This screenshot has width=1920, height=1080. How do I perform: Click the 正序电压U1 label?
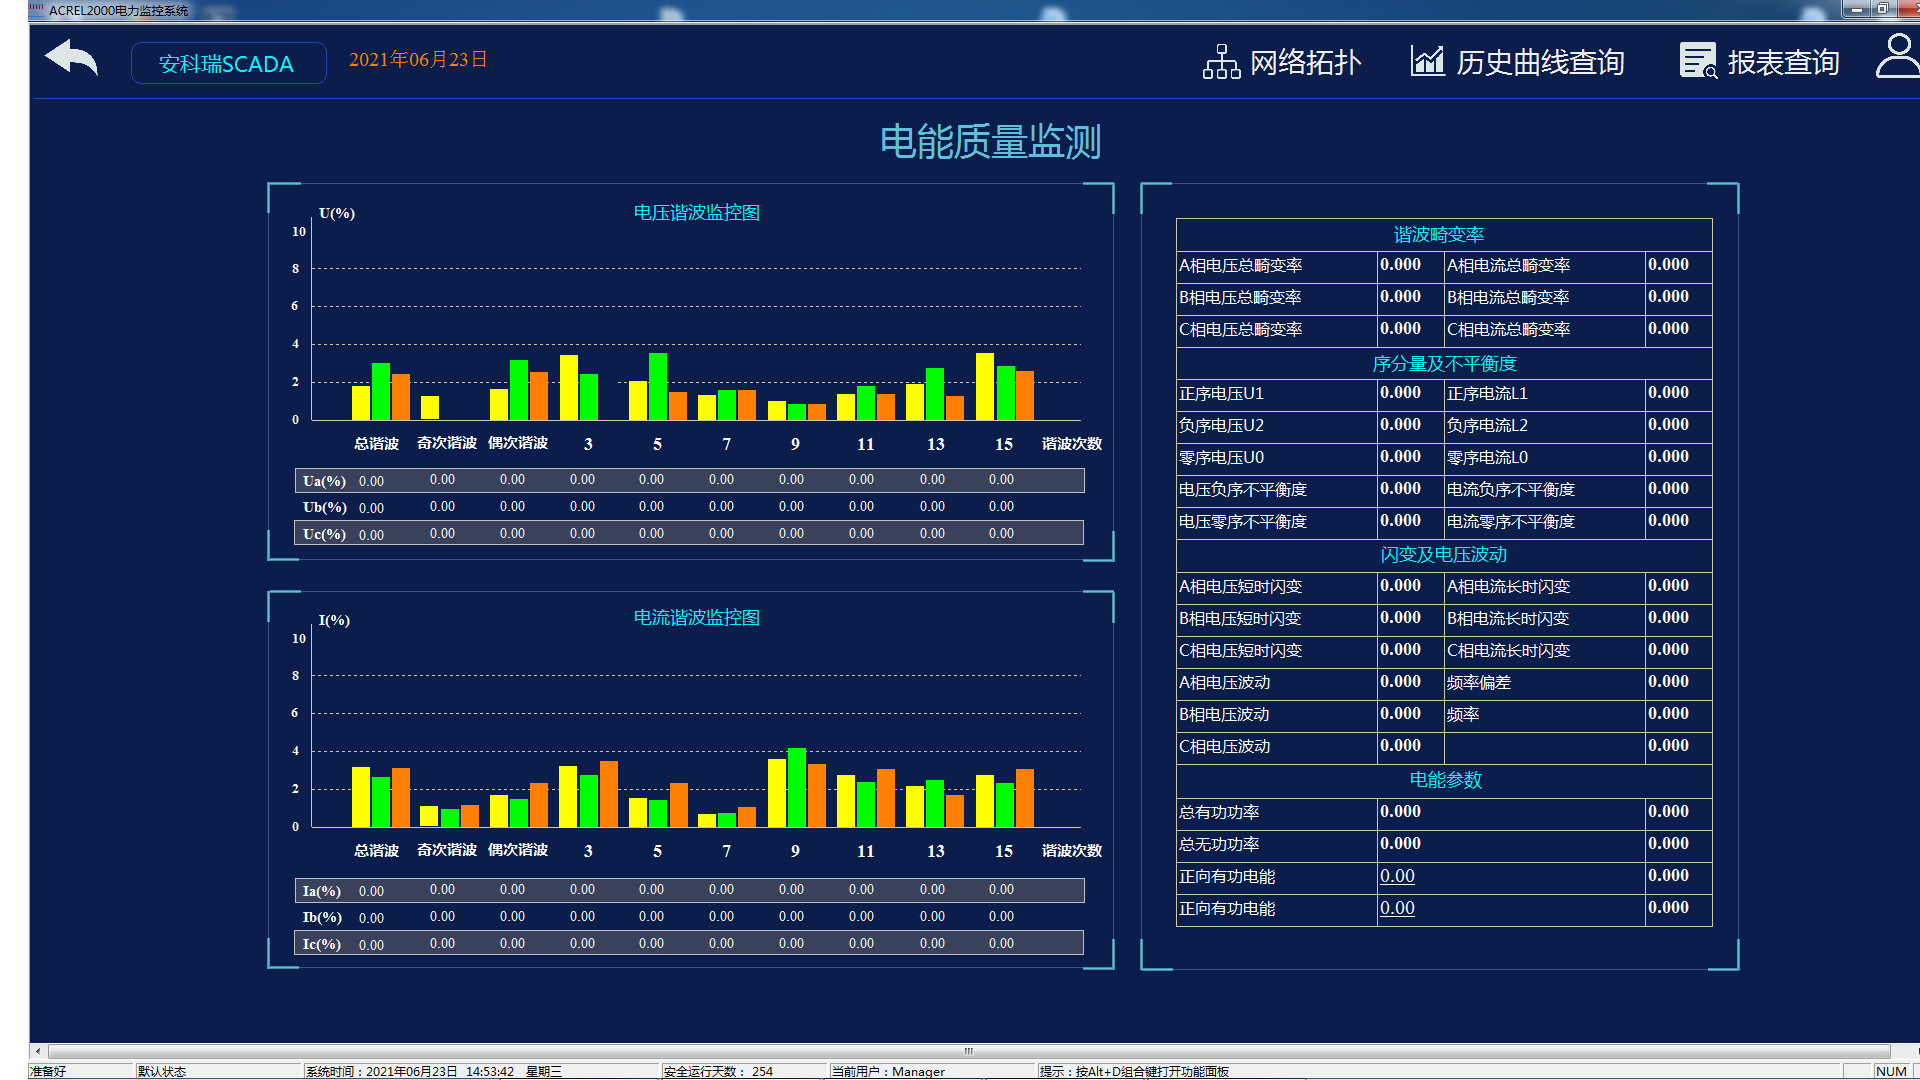coord(1221,394)
